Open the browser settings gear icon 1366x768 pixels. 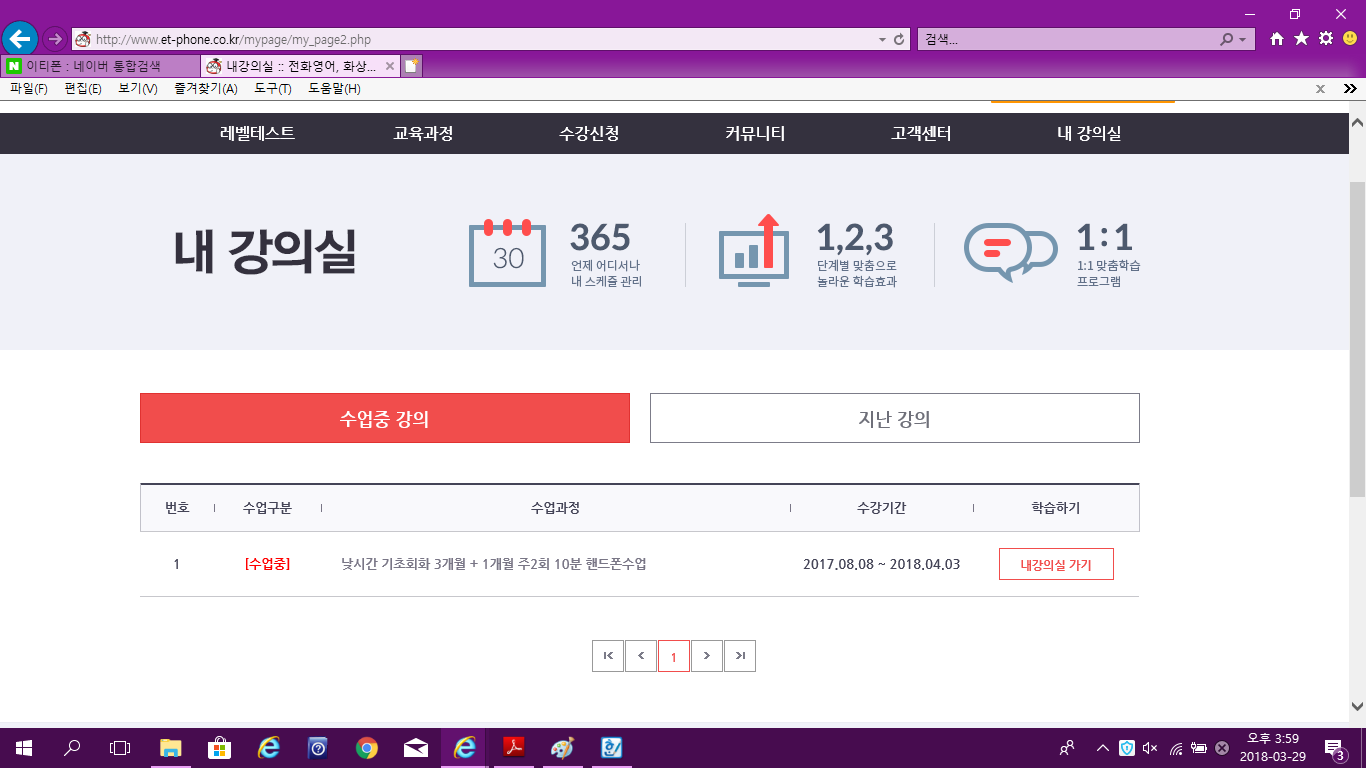(x=1326, y=39)
